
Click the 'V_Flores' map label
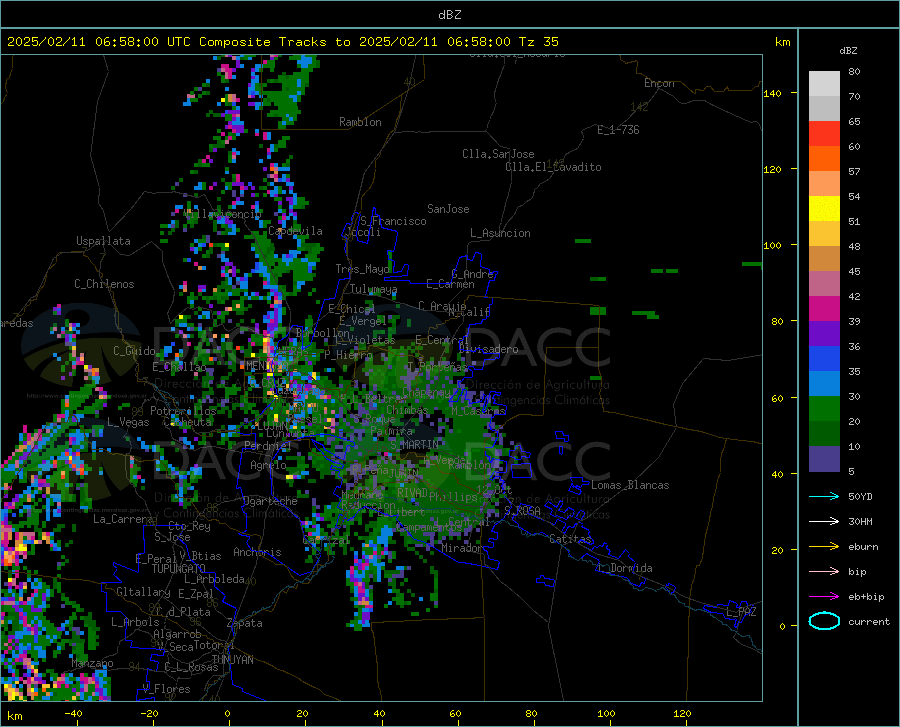pos(166,689)
